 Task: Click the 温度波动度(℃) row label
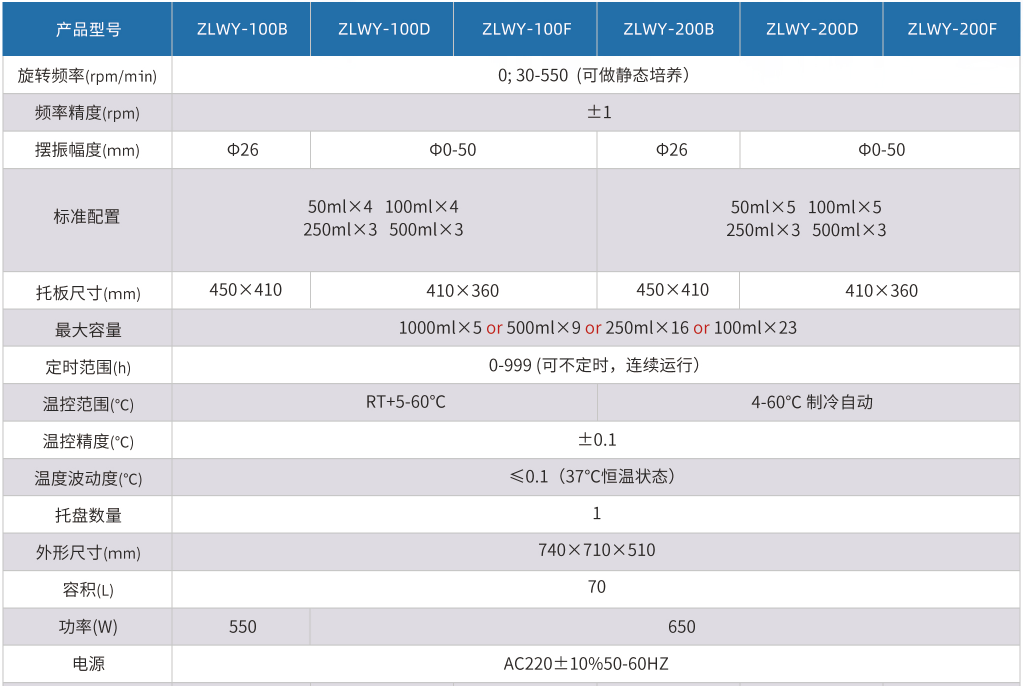point(87,478)
